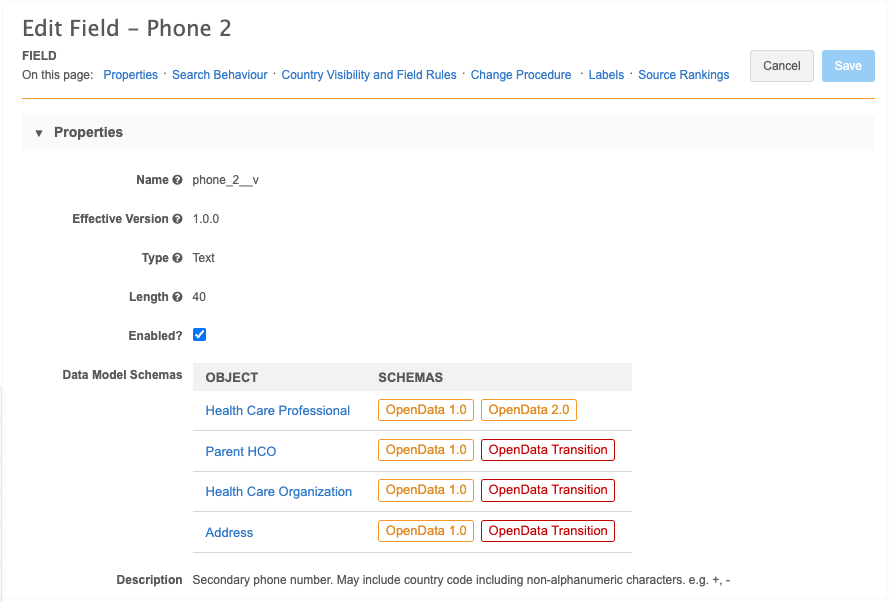Click the help icon beside Effective Version
This screenshot has height=602, width=890.
[x=177, y=219]
